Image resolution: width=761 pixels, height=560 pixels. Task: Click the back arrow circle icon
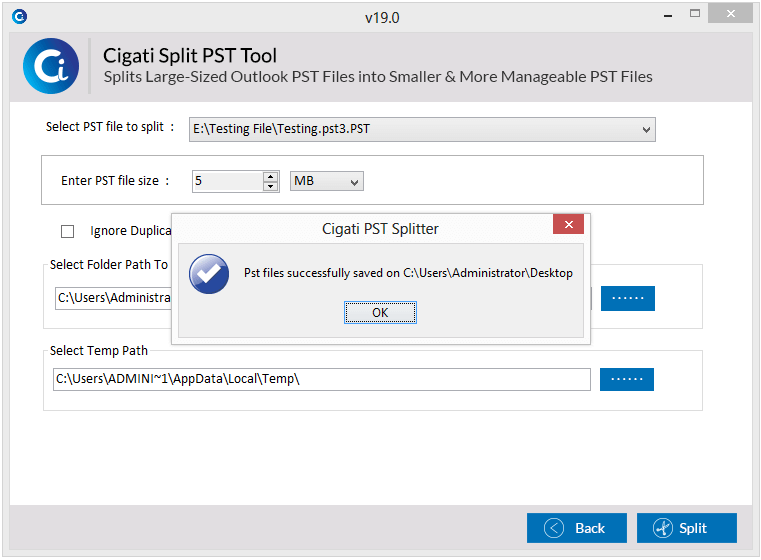[554, 528]
